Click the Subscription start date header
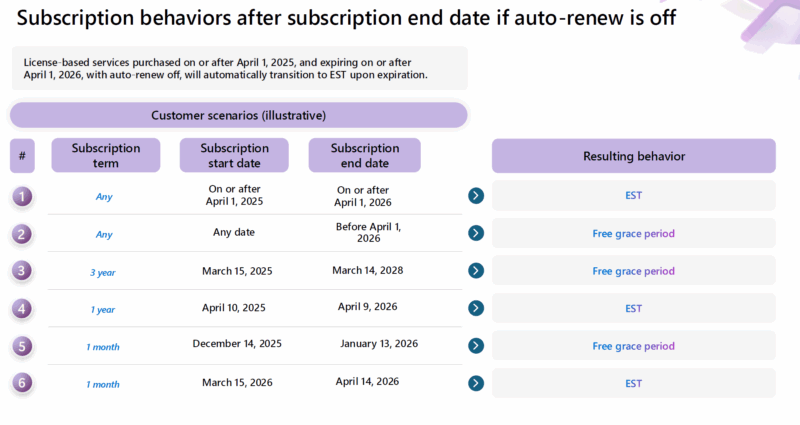 pos(234,156)
